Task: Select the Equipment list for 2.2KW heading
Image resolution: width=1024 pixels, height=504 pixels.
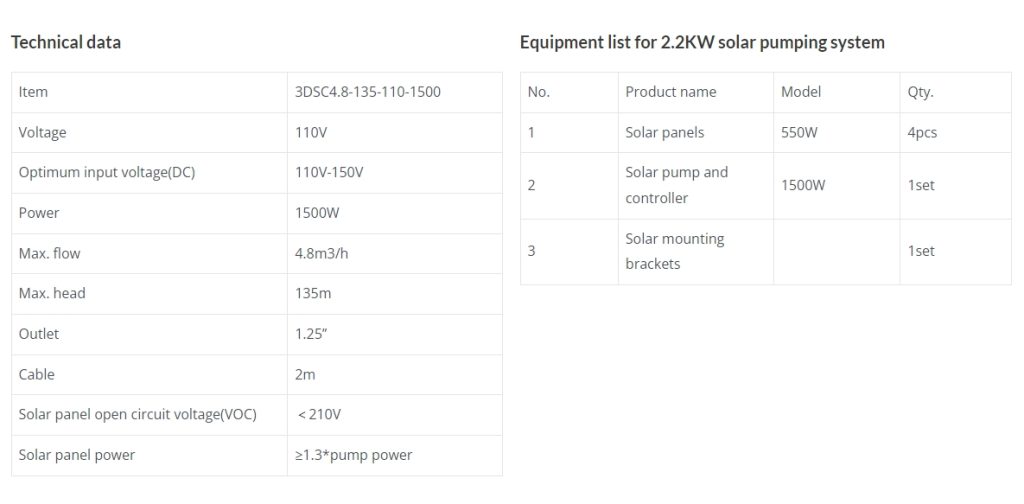Action: click(702, 42)
